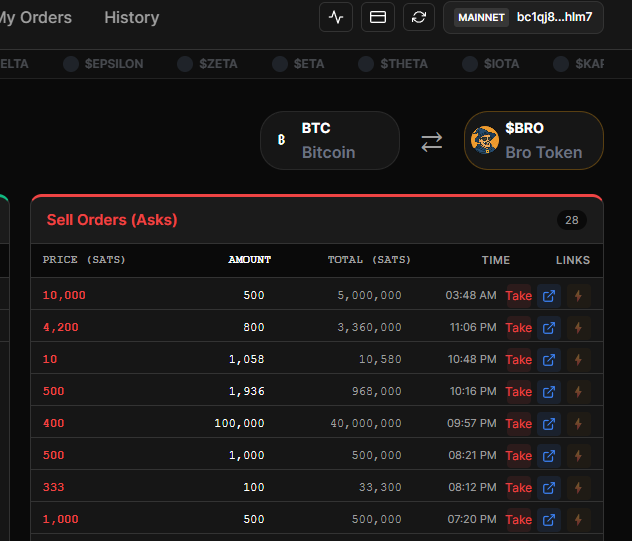This screenshot has width=632, height=541.
Task: Open the wallet card icon button
Action: pyautogui.click(x=378, y=17)
